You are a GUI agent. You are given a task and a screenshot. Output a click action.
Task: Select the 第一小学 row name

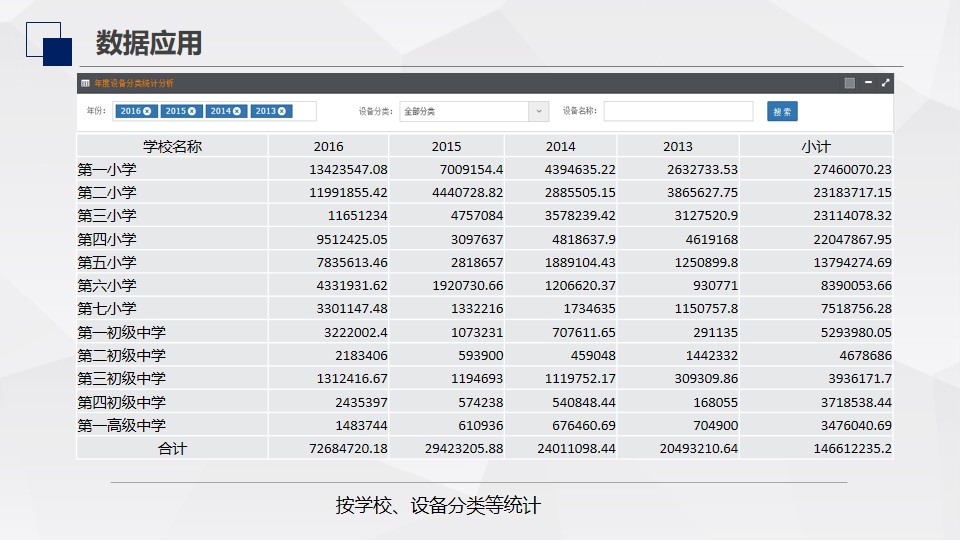(107, 170)
